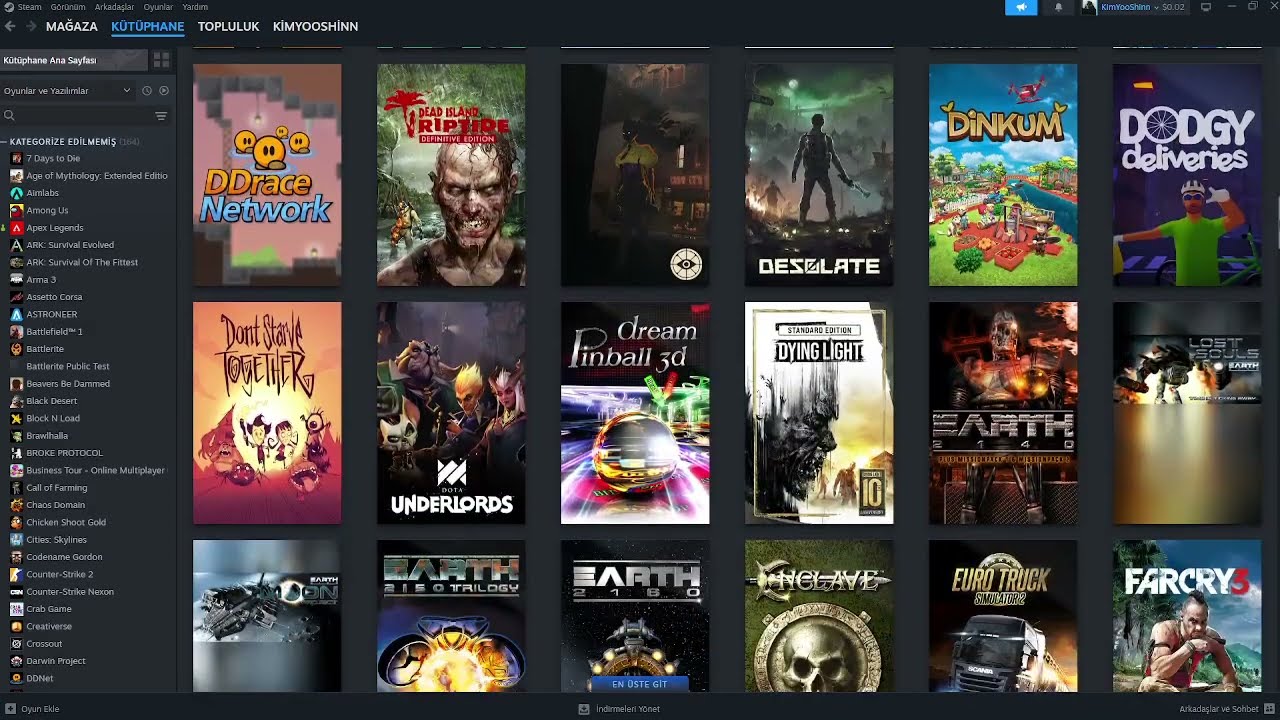The height and width of the screenshot is (720, 1280).
Task: Switch to the TOPLULUK tab
Action: (228, 26)
